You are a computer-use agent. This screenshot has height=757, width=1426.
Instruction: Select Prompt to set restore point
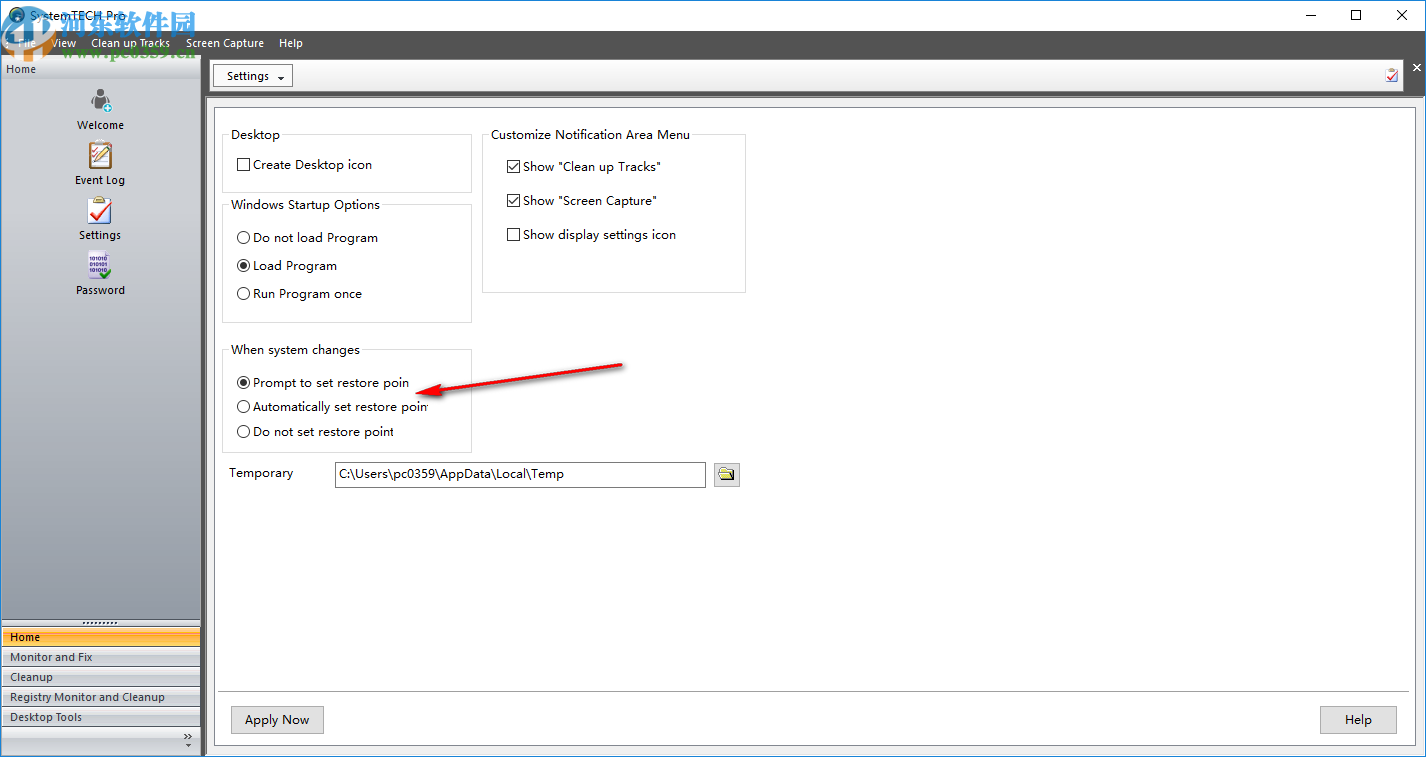click(x=243, y=383)
